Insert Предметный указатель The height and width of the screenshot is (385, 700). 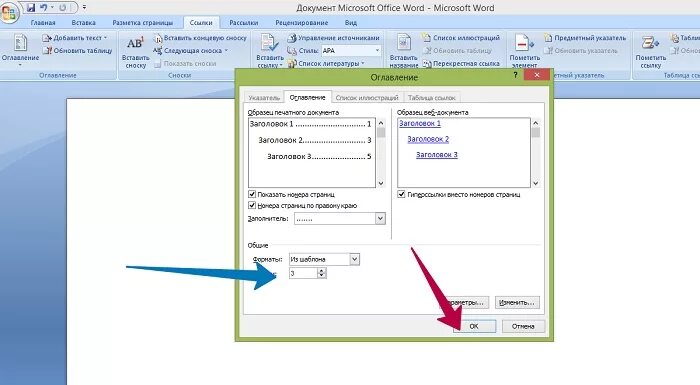click(x=585, y=38)
